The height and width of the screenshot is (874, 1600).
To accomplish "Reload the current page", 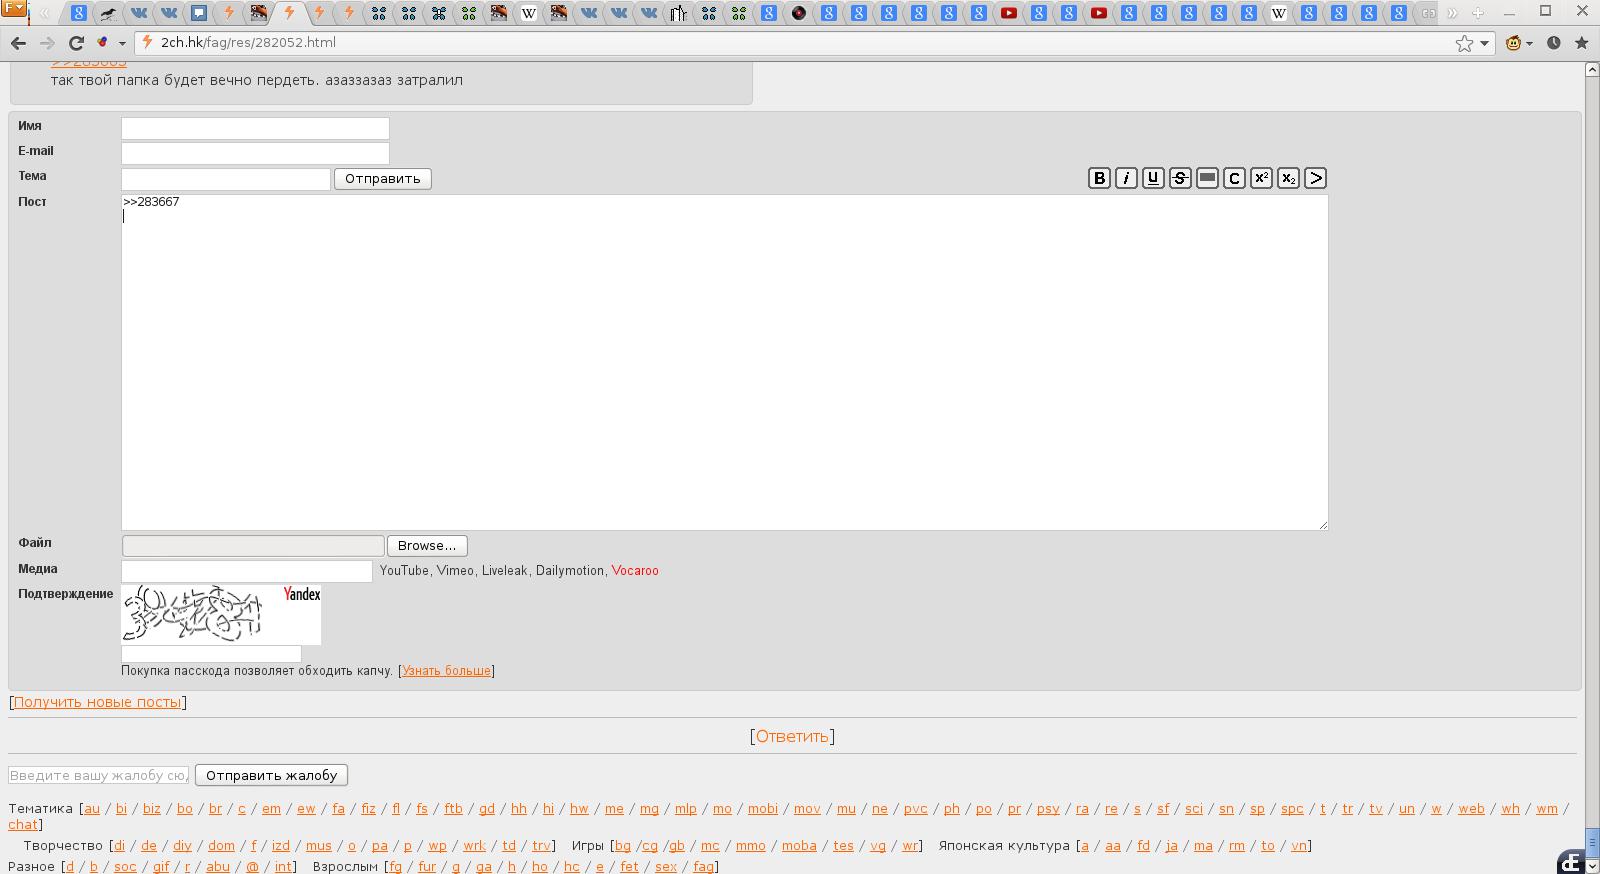I will pos(76,43).
